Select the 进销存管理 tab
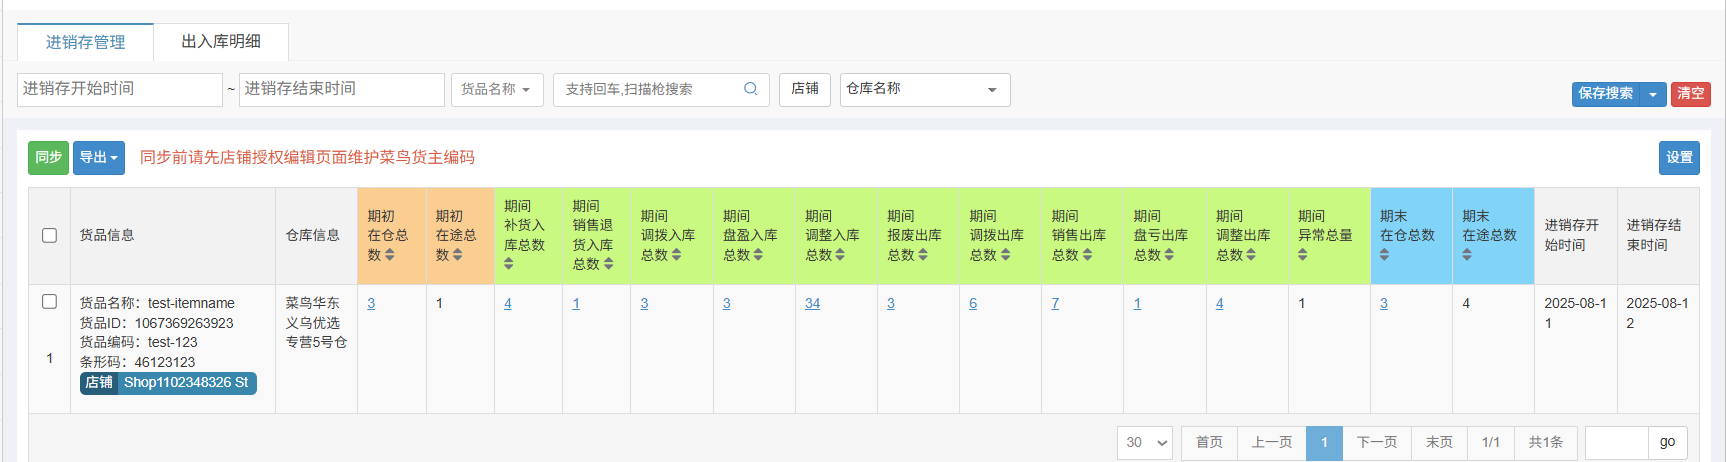This screenshot has width=1726, height=462. [85, 42]
